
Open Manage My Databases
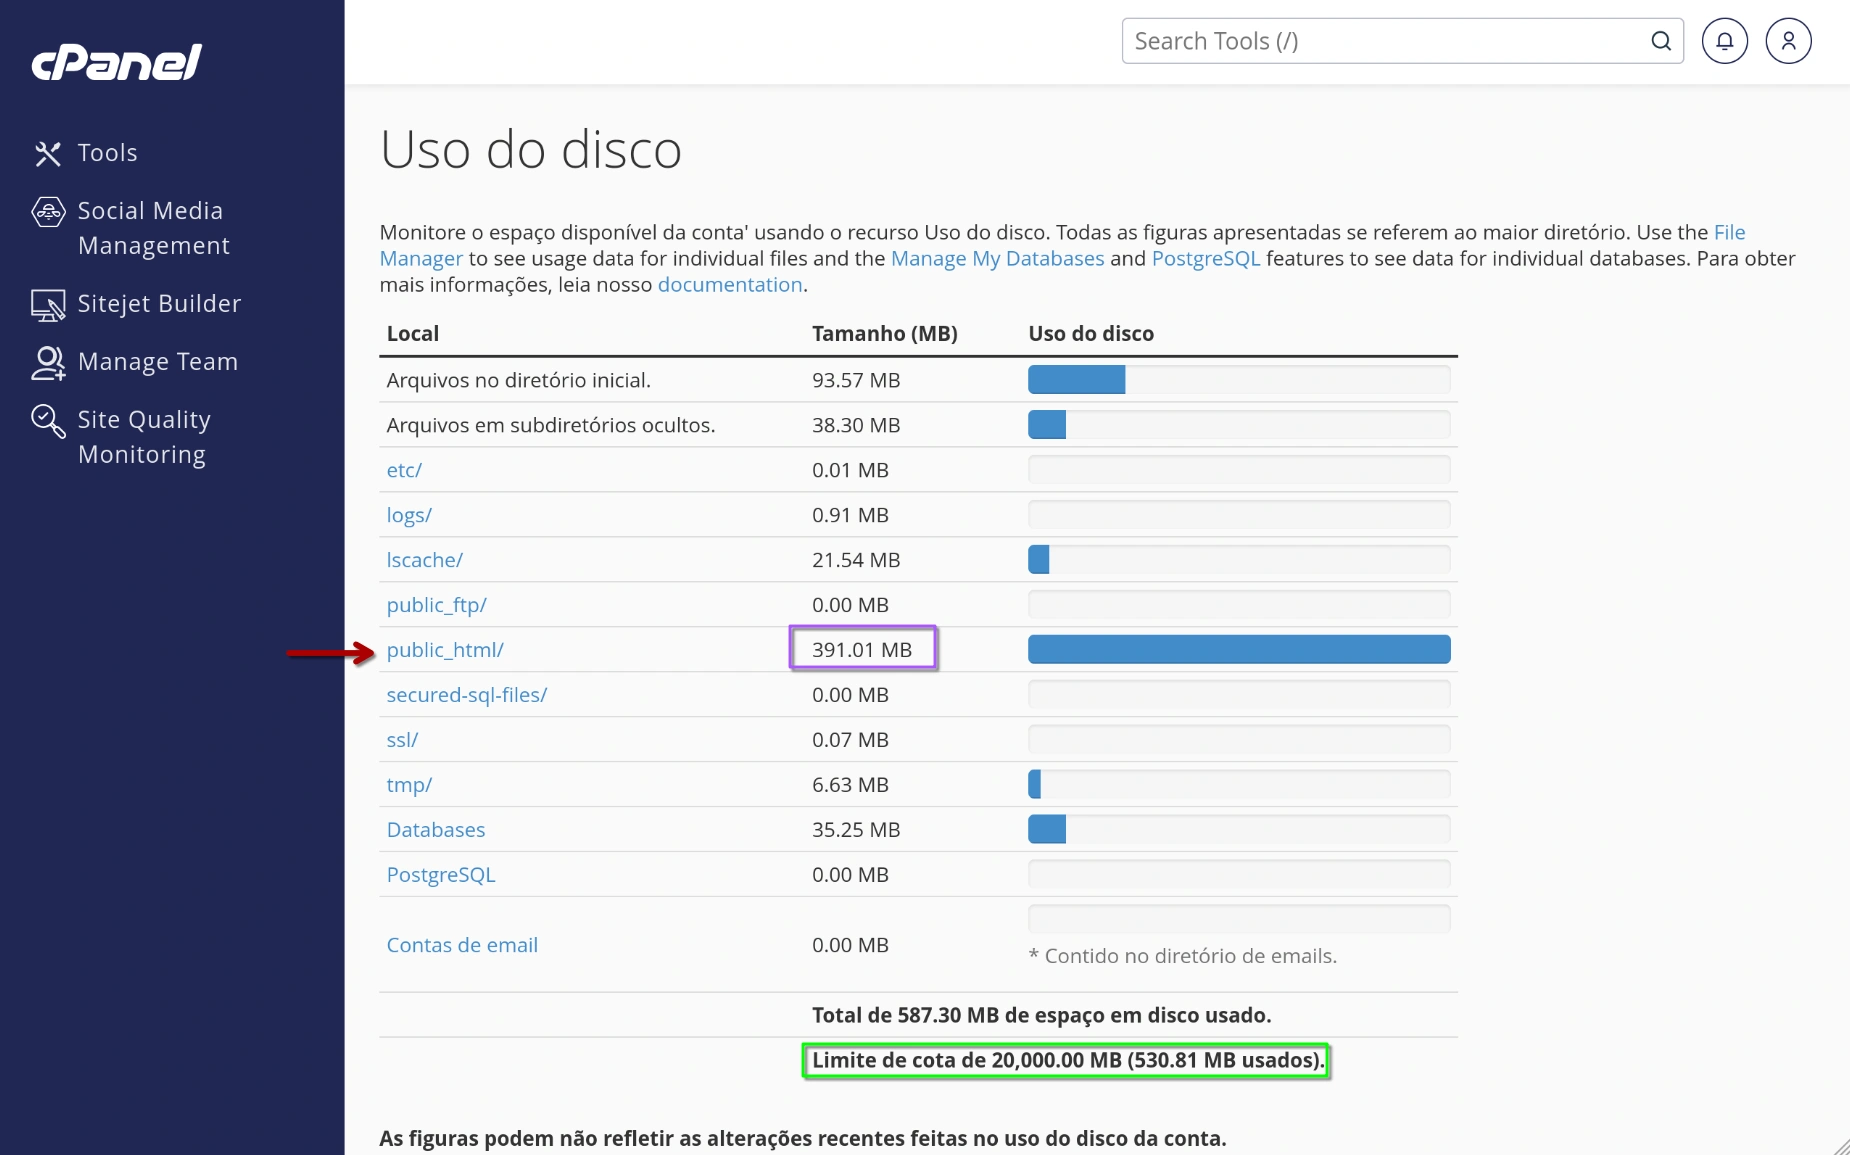pos(996,258)
